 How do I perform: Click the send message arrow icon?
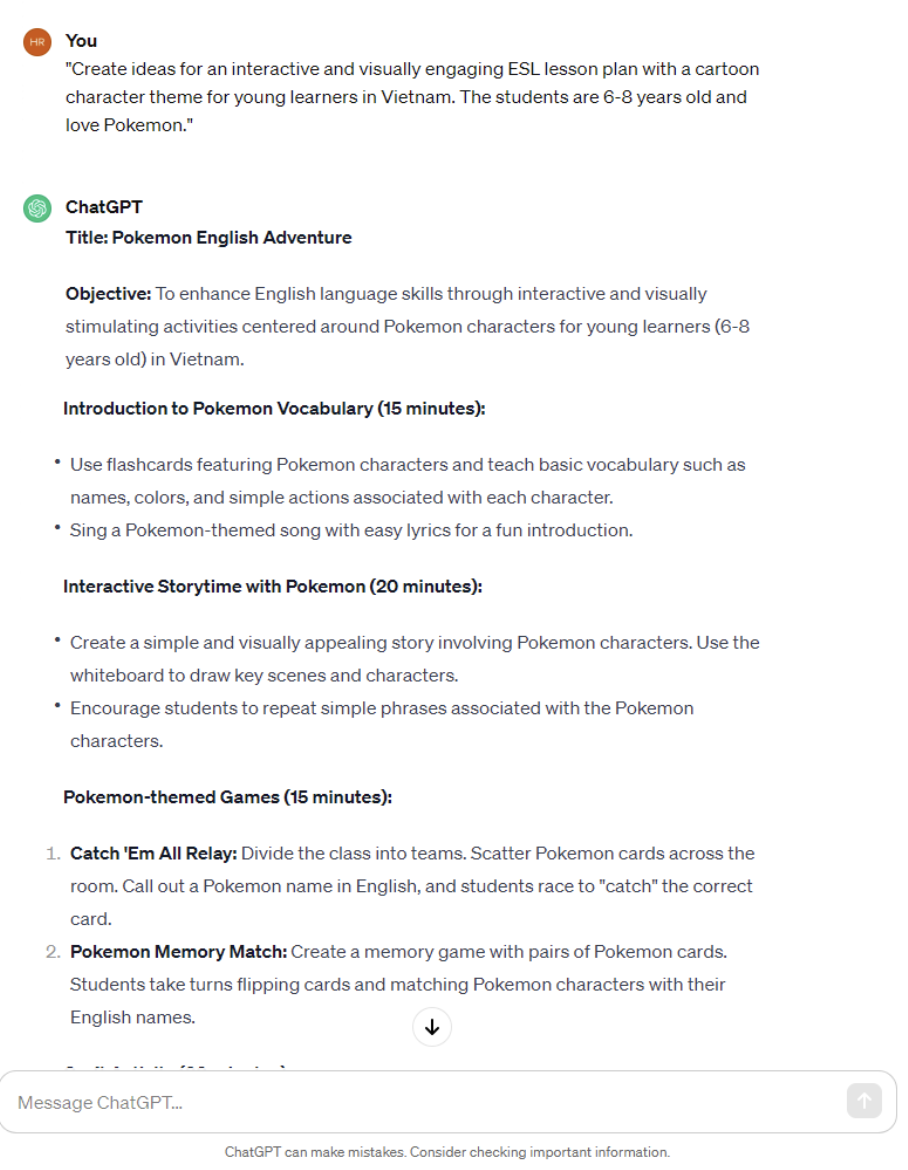(x=864, y=1101)
